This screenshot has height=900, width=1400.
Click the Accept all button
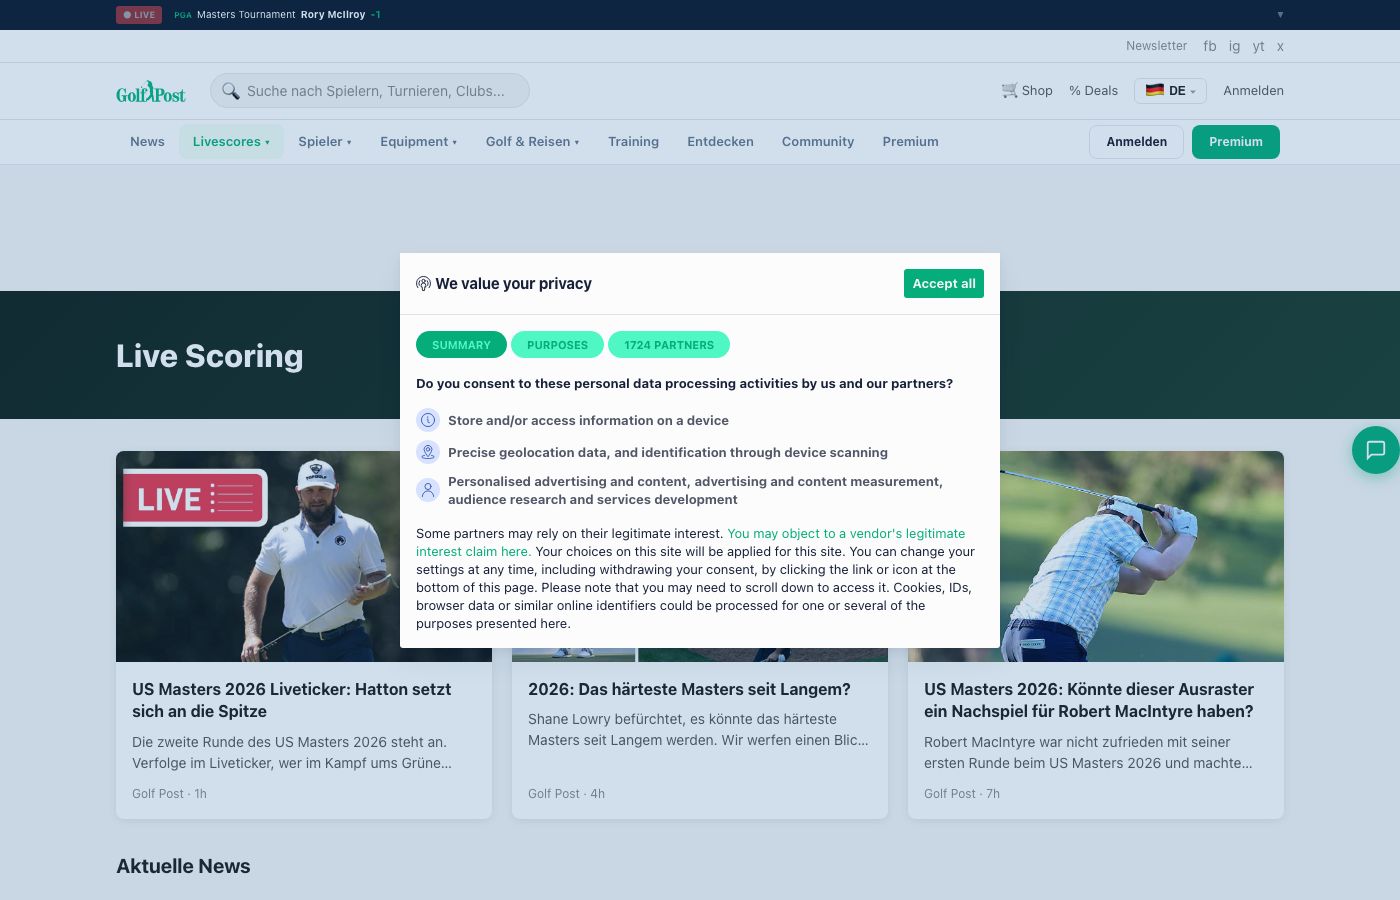944,284
